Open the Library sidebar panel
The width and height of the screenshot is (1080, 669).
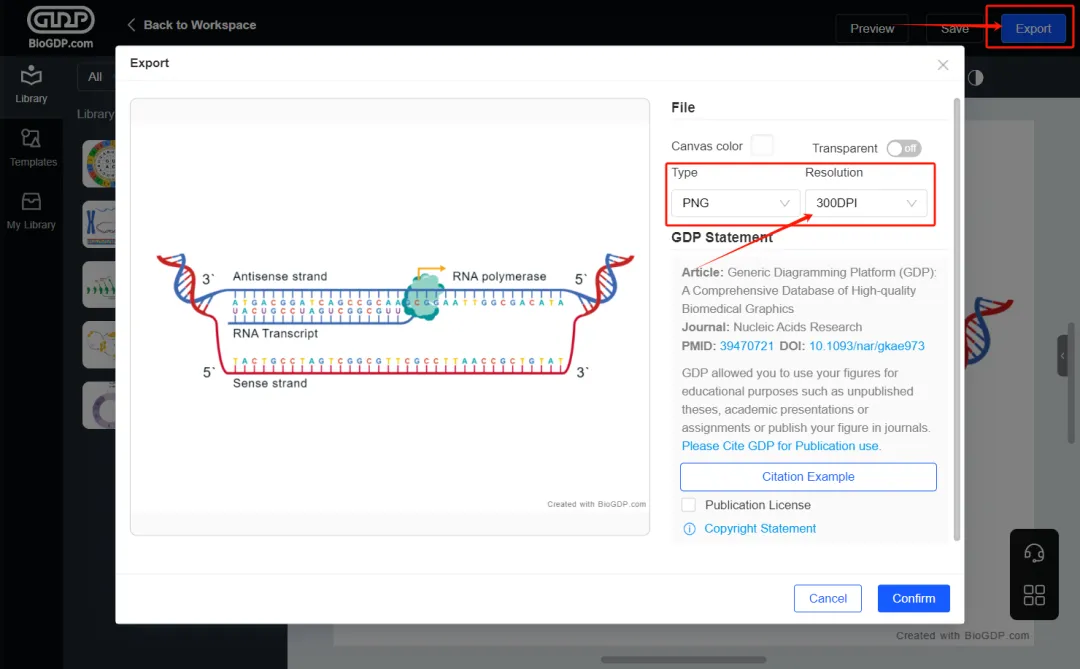click(x=31, y=84)
